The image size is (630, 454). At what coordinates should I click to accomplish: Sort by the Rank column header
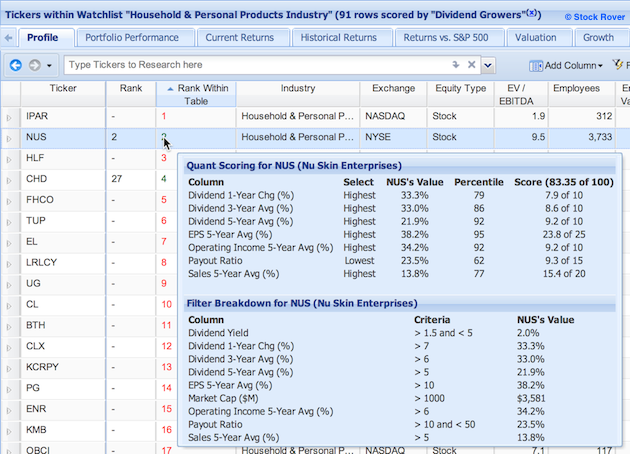tap(131, 94)
